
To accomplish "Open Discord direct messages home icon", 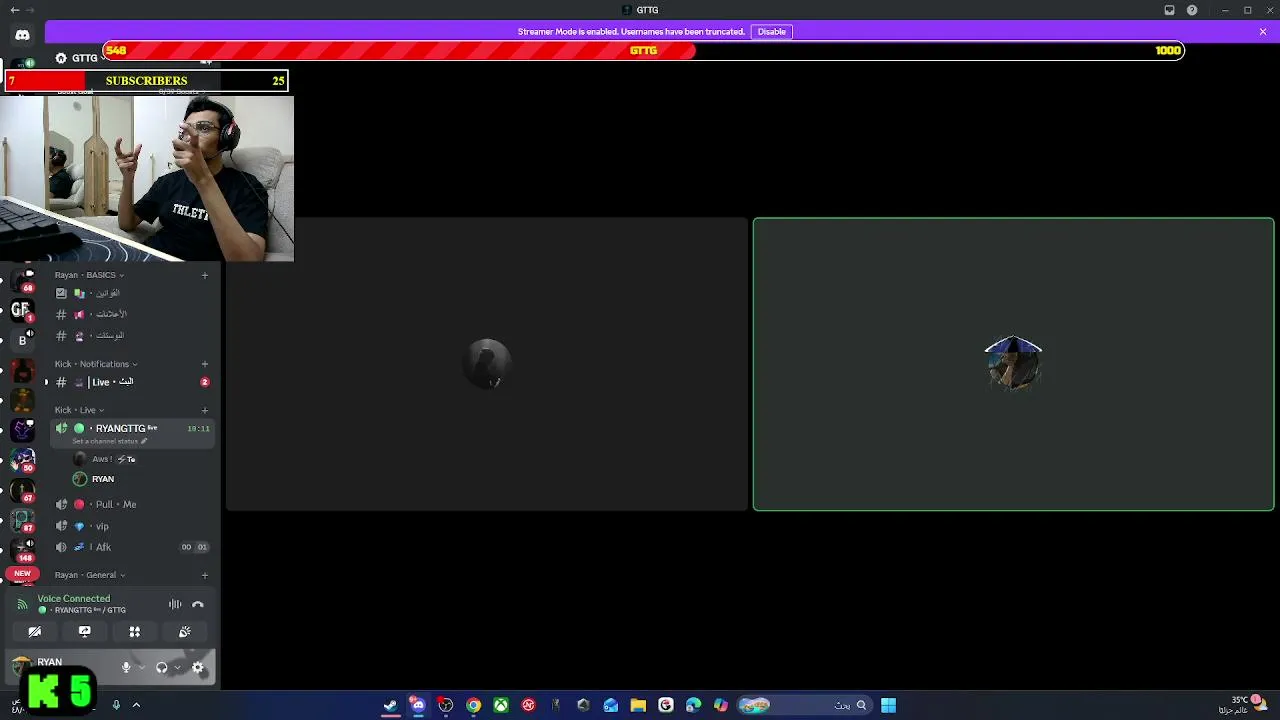I will tap(22, 35).
